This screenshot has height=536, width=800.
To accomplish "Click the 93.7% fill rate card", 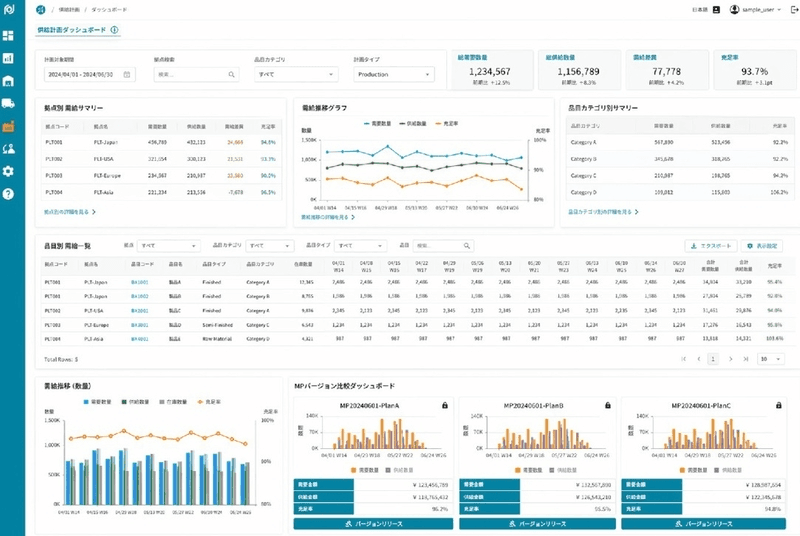I will coord(754,70).
